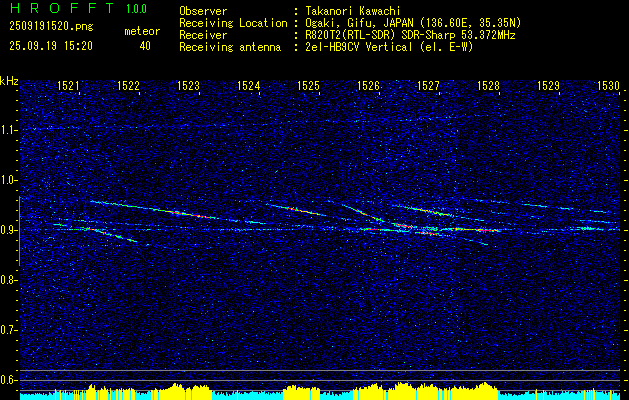The height and width of the screenshot is (400, 629).
Task: Click the 1530 time marker
Action: (609, 85)
